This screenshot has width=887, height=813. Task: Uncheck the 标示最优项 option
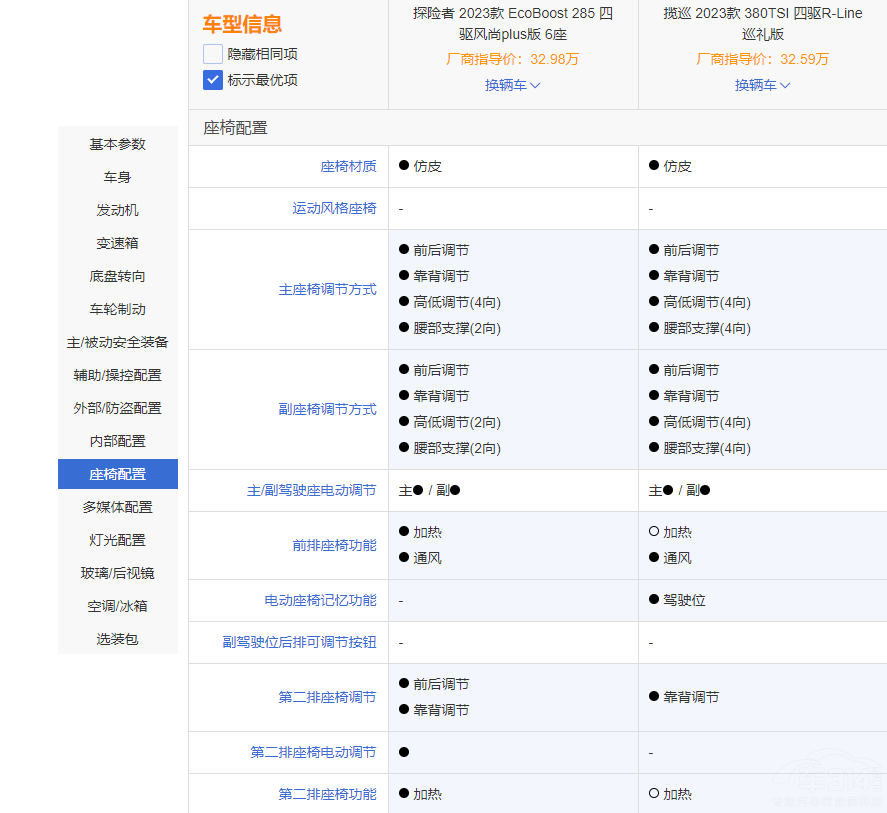point(211,78)
